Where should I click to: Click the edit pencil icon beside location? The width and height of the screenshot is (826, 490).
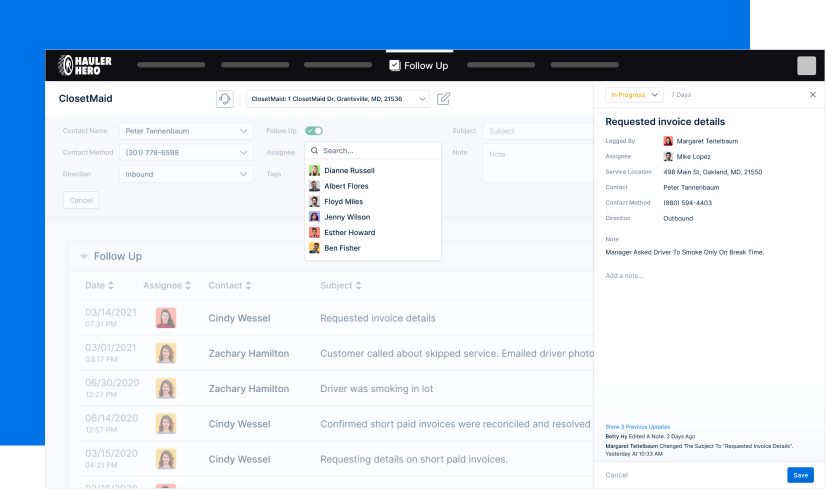[444, 99]
